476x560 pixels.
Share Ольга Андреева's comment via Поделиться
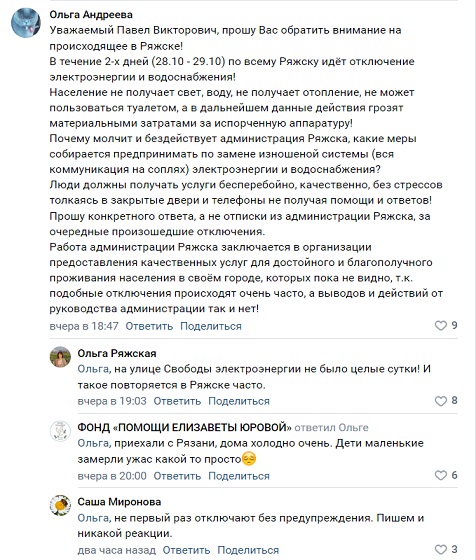[211, 326]
